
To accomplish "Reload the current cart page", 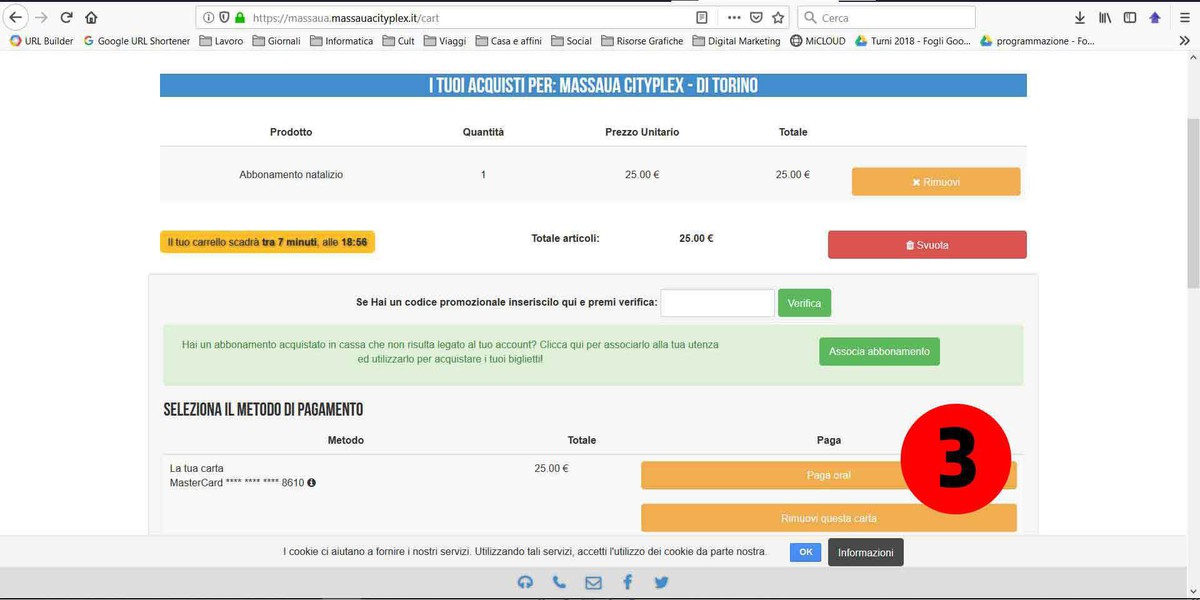I will pos(67,17).
